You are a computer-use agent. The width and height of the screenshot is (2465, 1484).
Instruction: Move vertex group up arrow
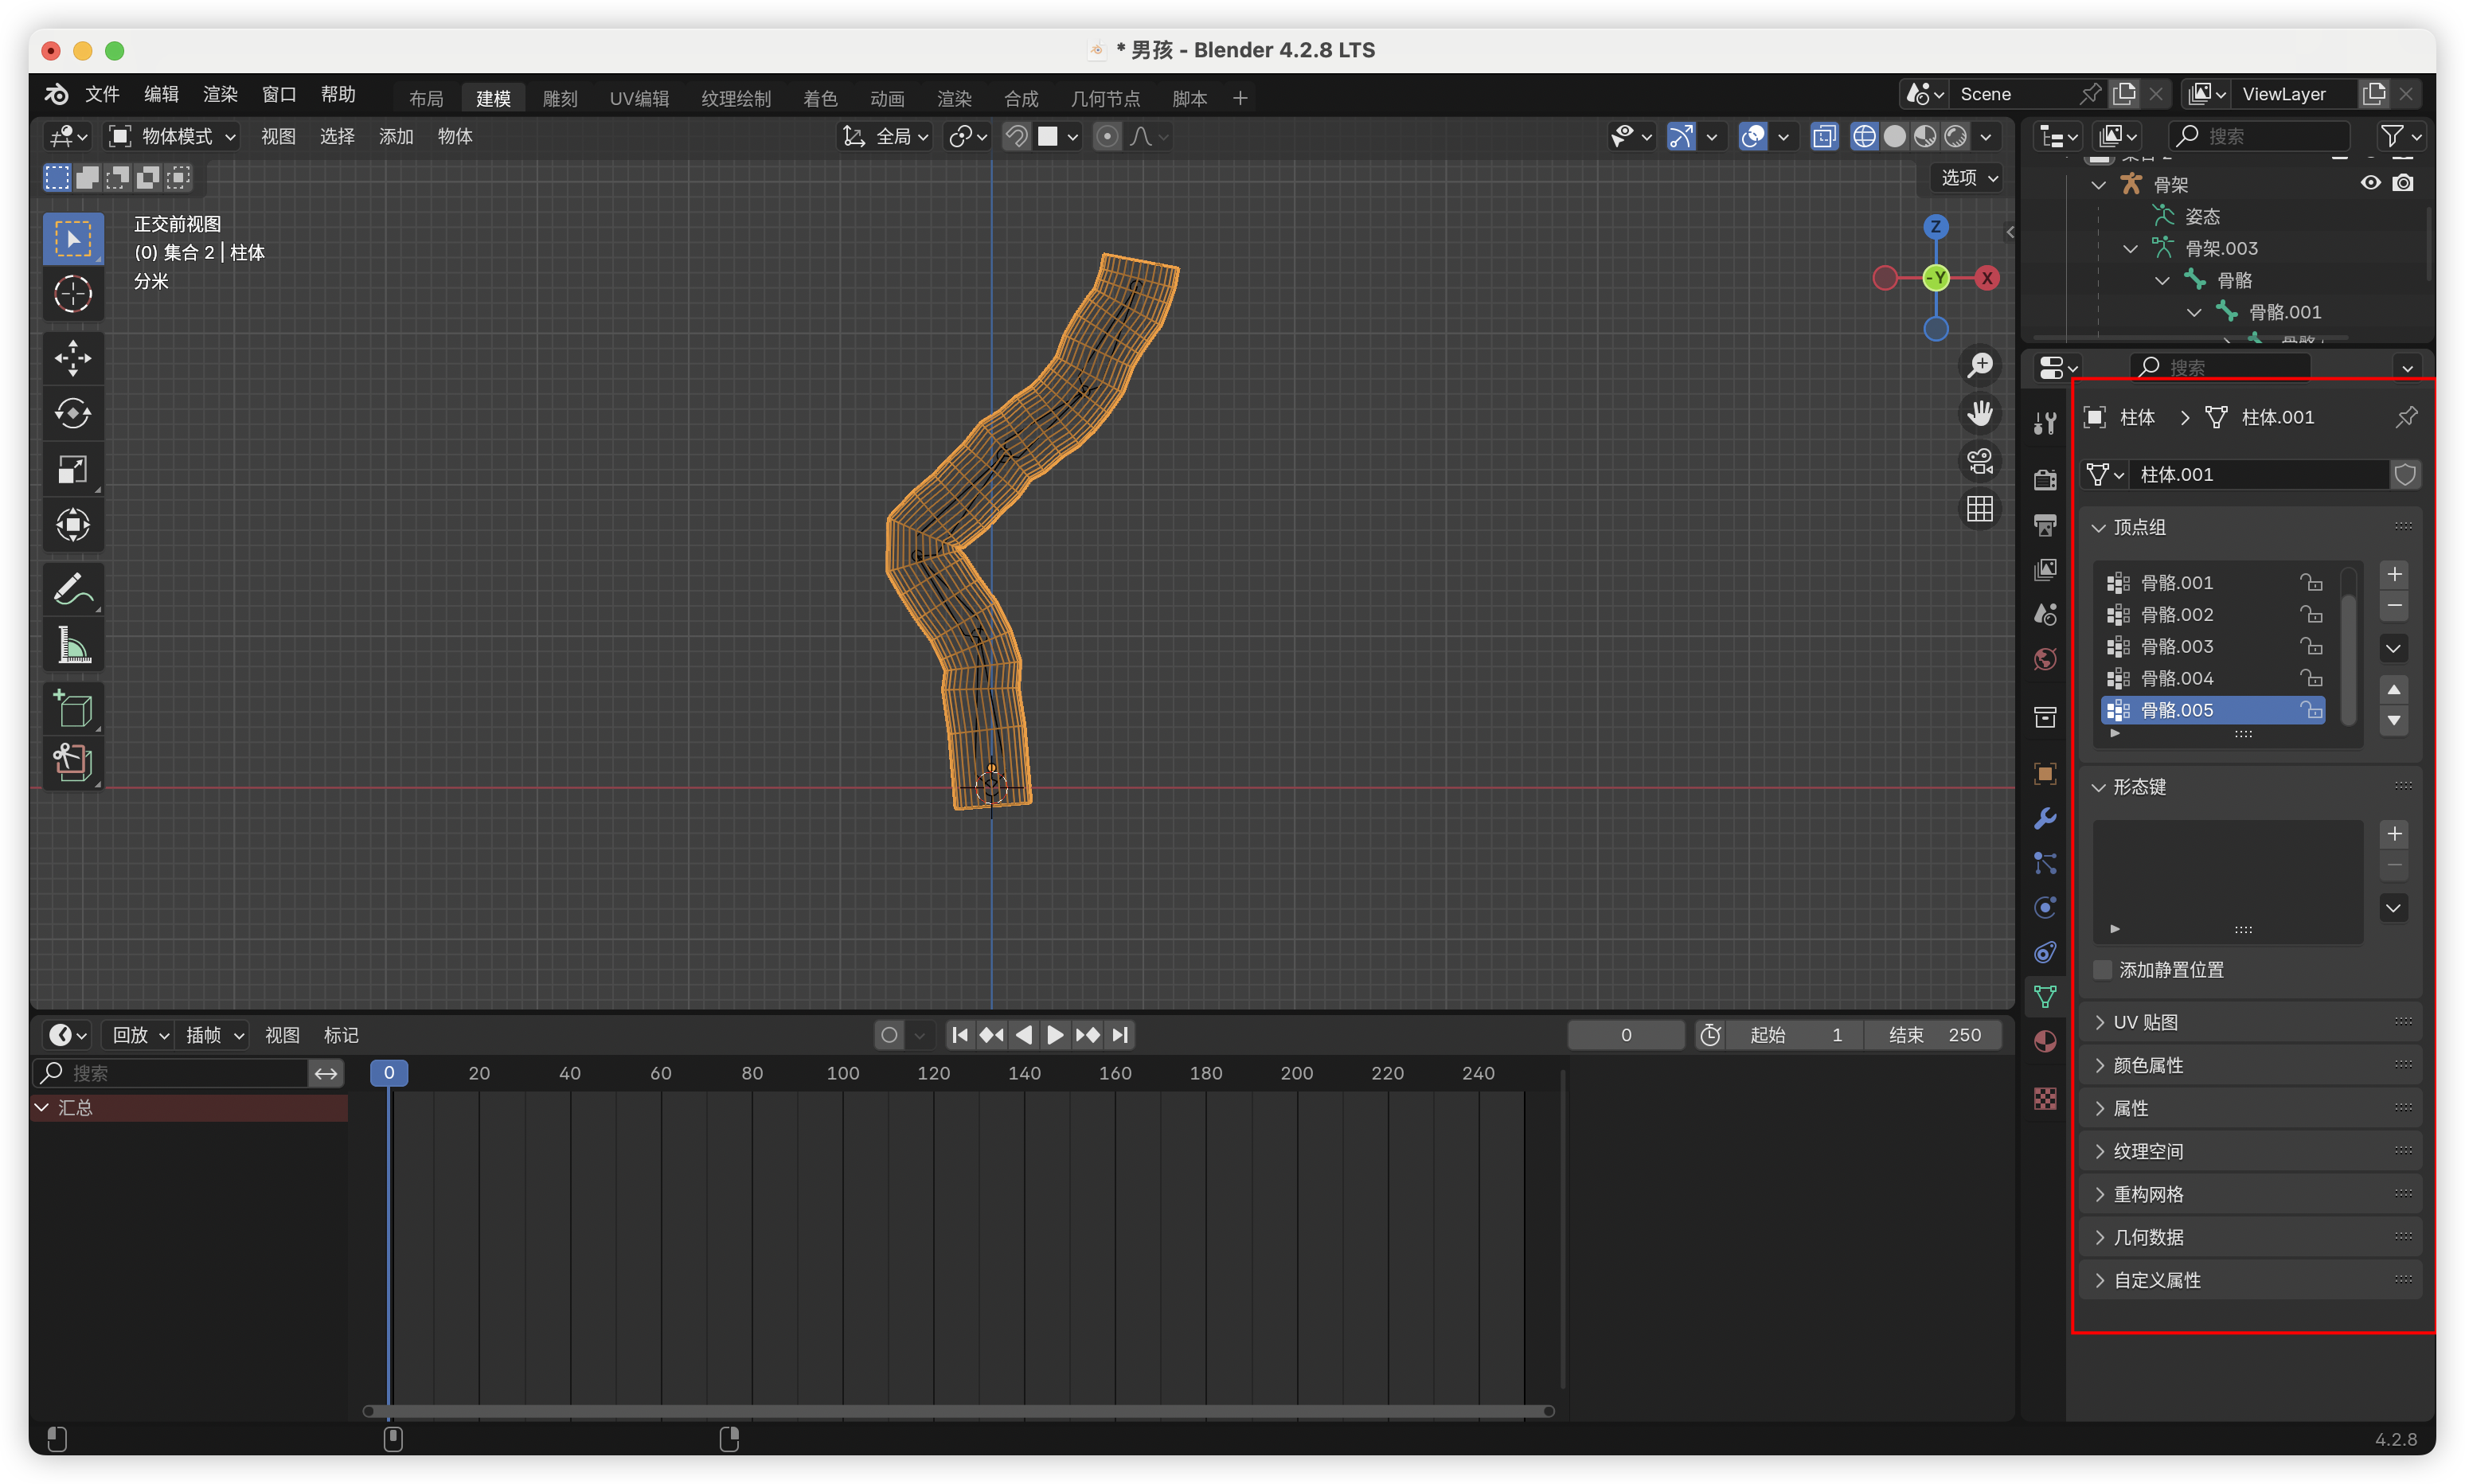coord(2394,689)
